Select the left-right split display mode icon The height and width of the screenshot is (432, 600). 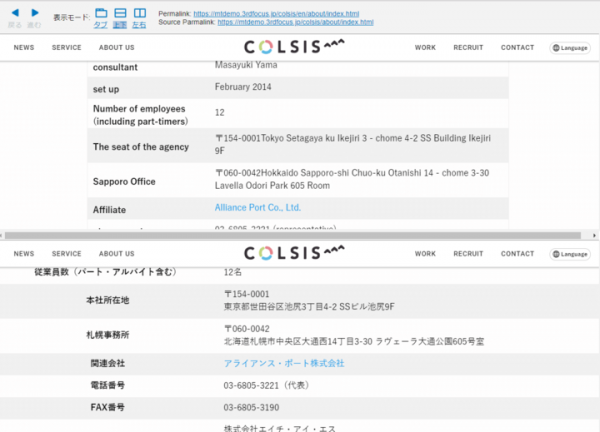[140, 13]
